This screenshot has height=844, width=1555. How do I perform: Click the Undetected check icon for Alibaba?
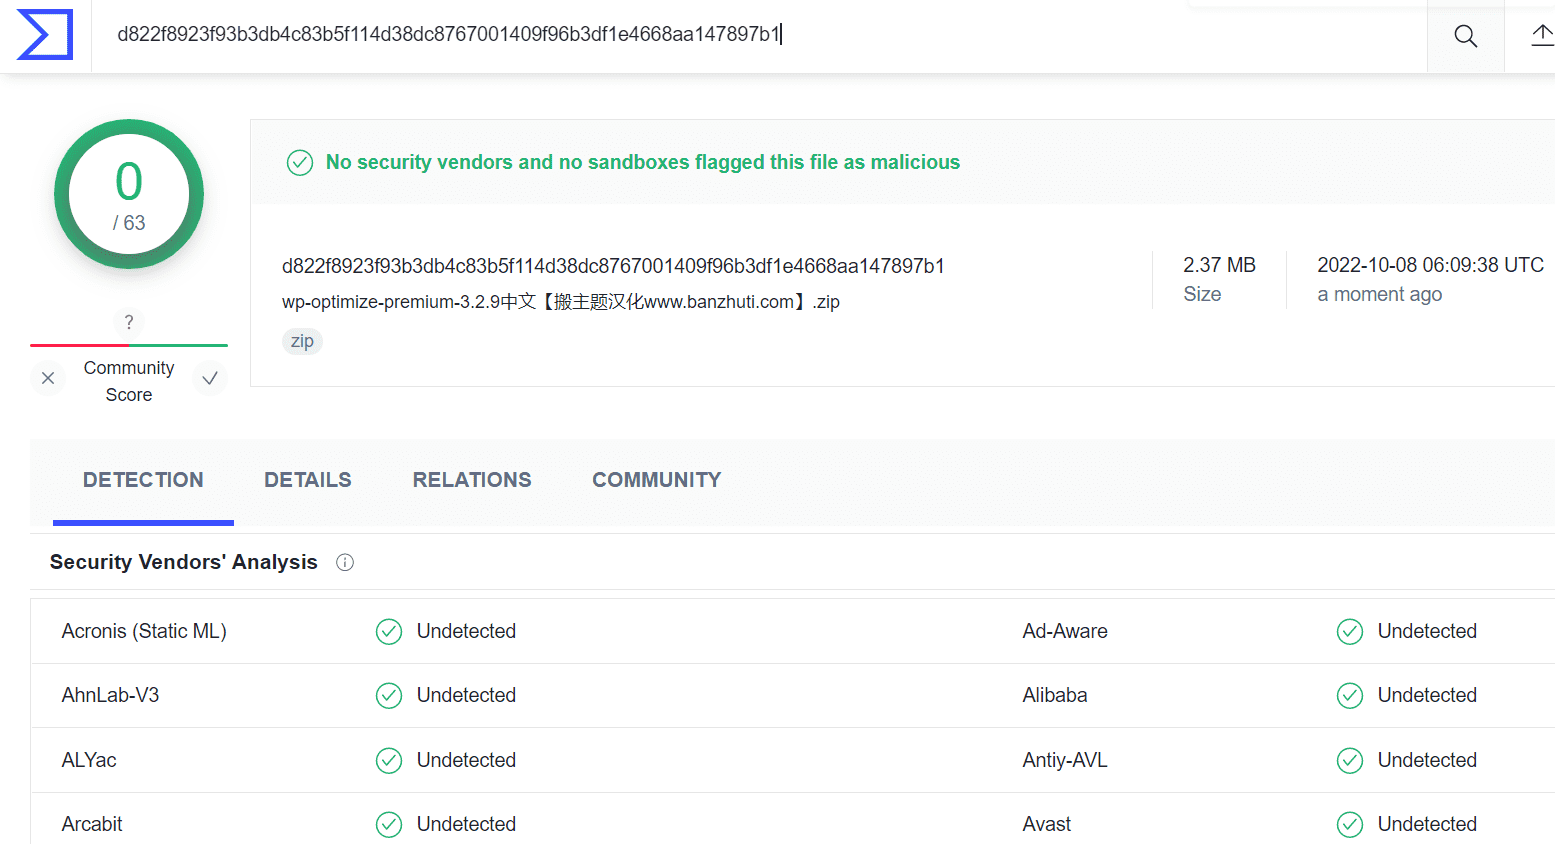pos(1350,695)
